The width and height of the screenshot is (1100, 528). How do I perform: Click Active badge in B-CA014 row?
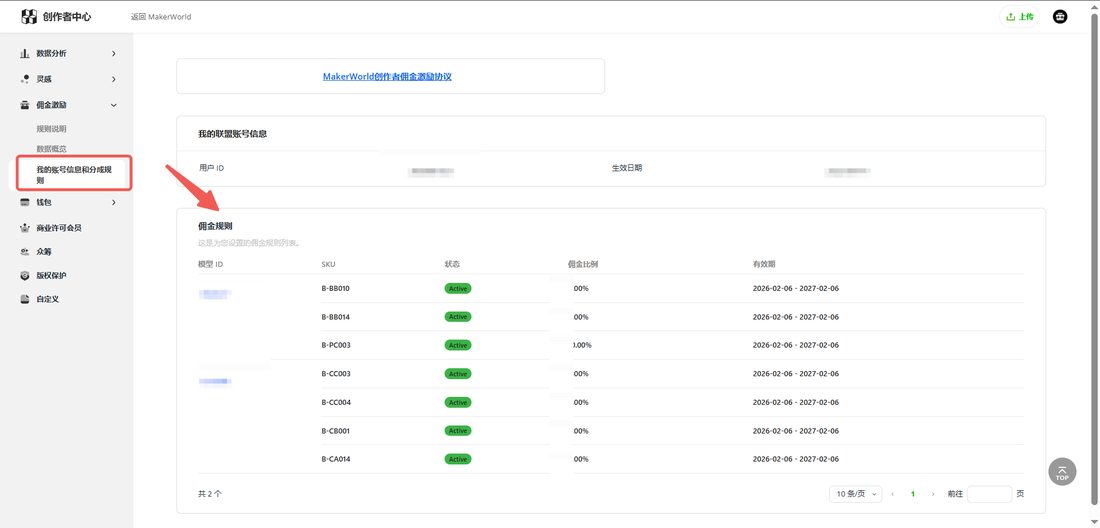tap(457, 459)
